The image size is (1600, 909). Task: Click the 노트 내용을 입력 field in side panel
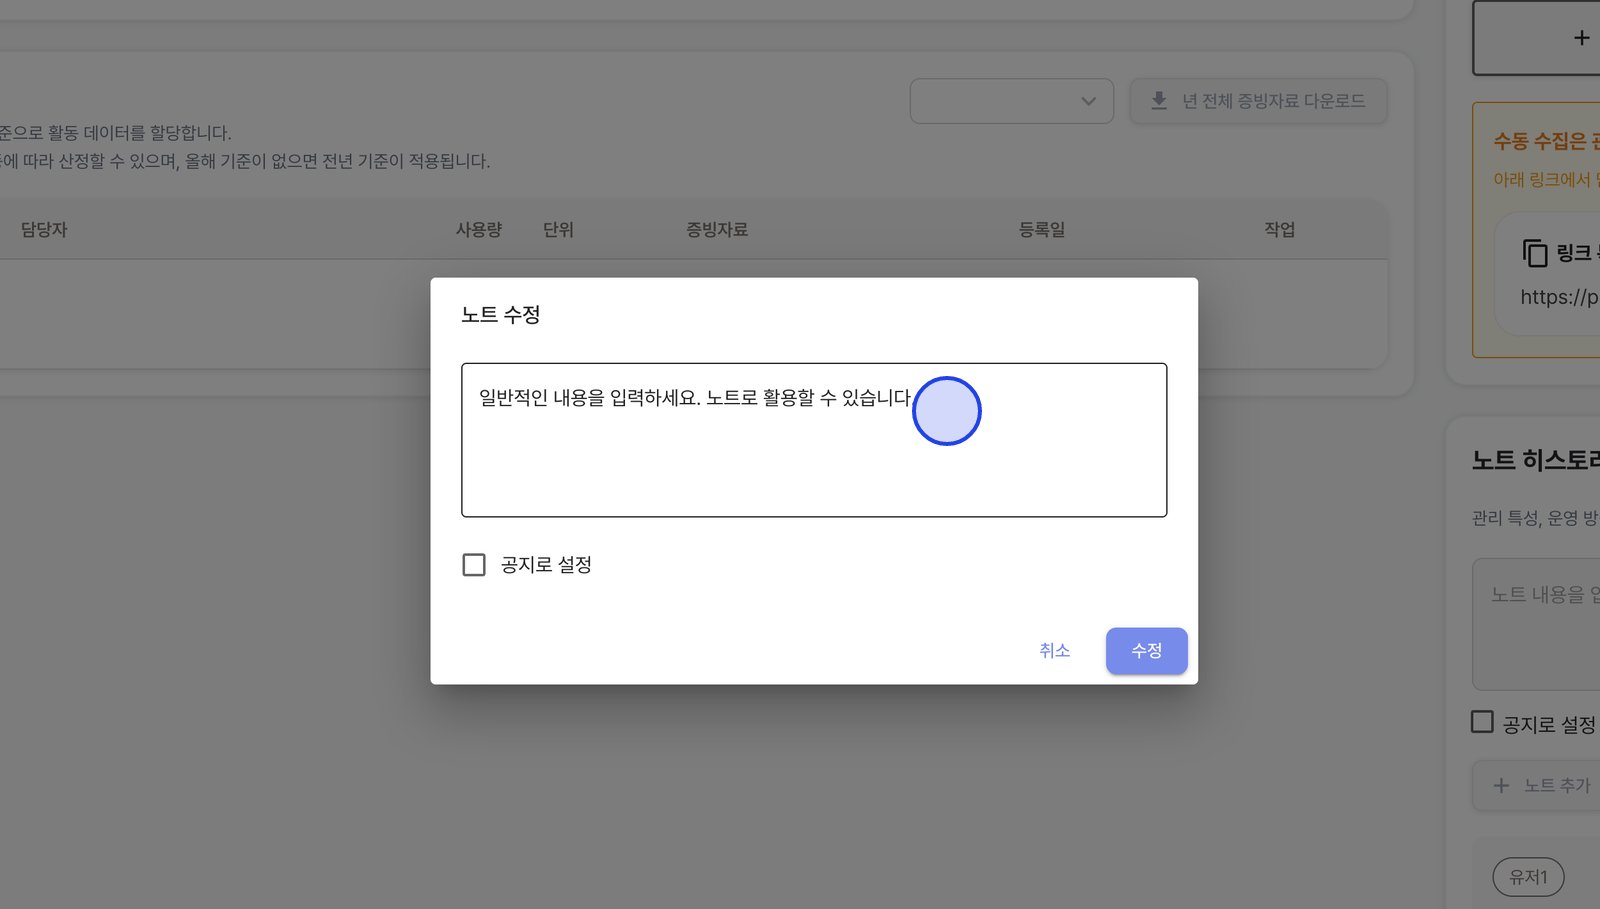1536,624
